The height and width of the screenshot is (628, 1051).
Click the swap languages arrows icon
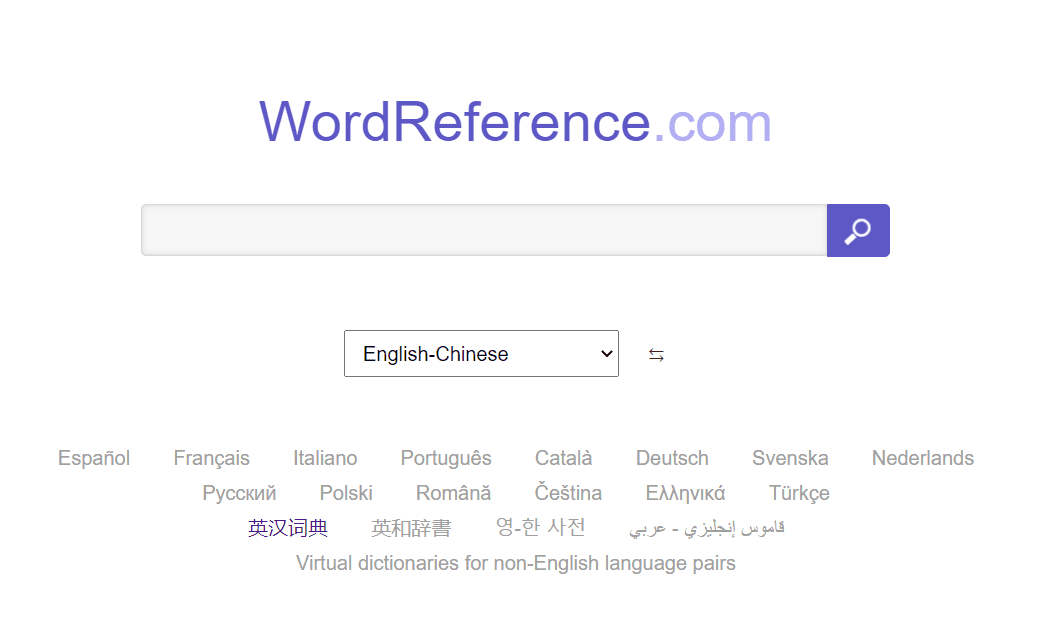click(x=655, y=354)
